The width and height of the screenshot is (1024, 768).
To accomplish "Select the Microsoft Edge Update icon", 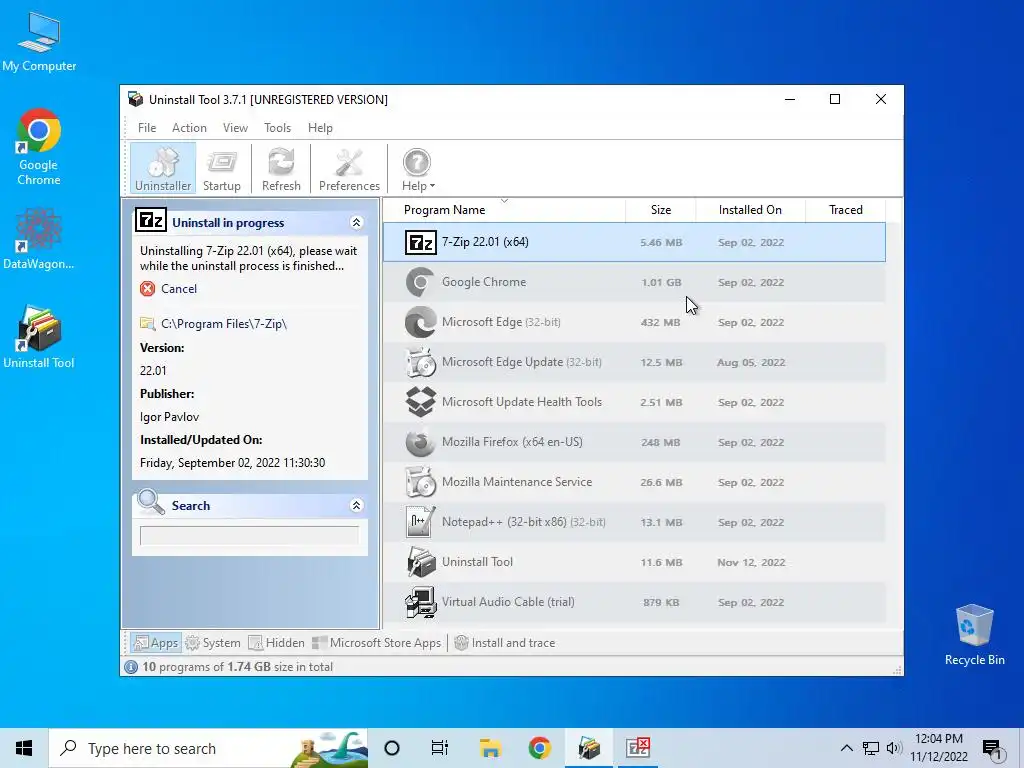I will [x=421, y=362].
